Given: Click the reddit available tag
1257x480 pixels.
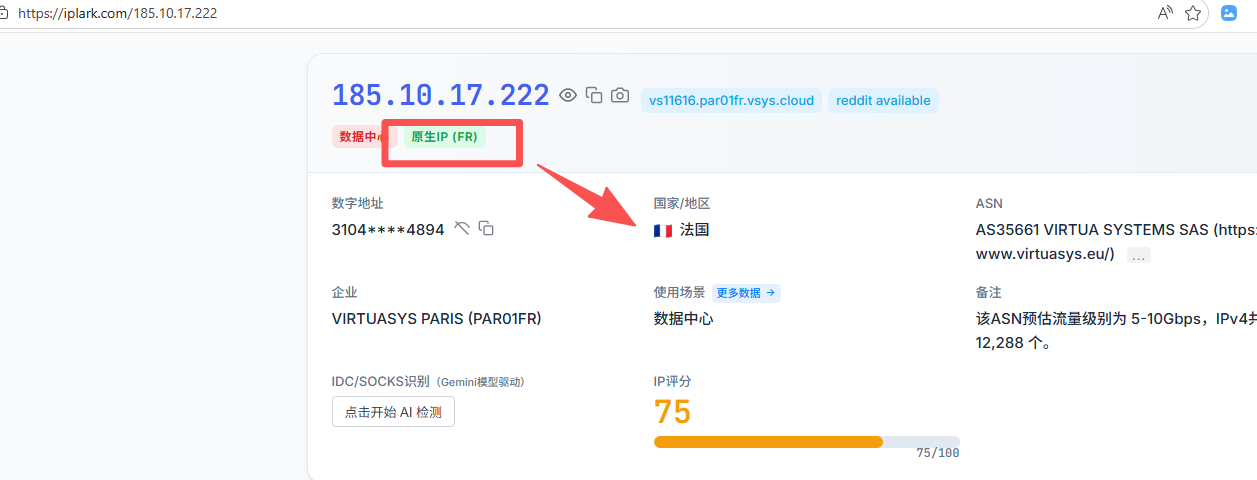Looking at the screenshot, I should pyautogui.click(x=883, y=100).
